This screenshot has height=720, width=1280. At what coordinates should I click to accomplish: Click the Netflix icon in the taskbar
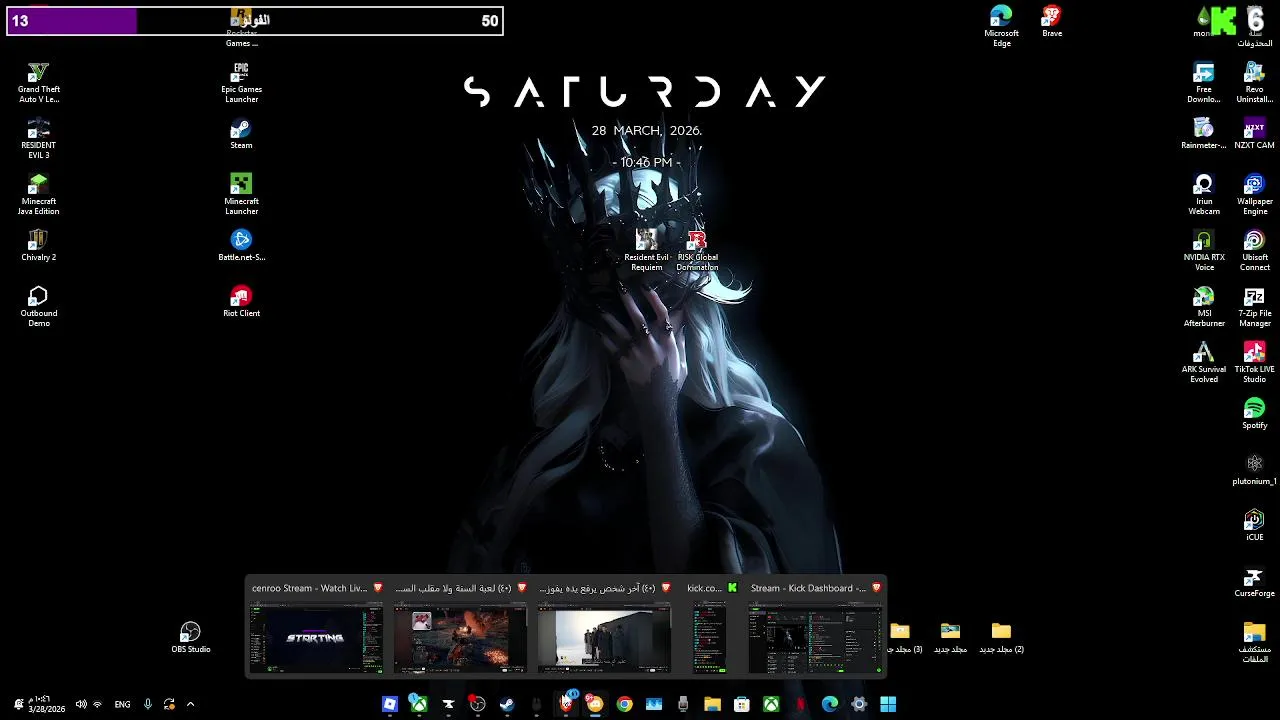(800, 704)
